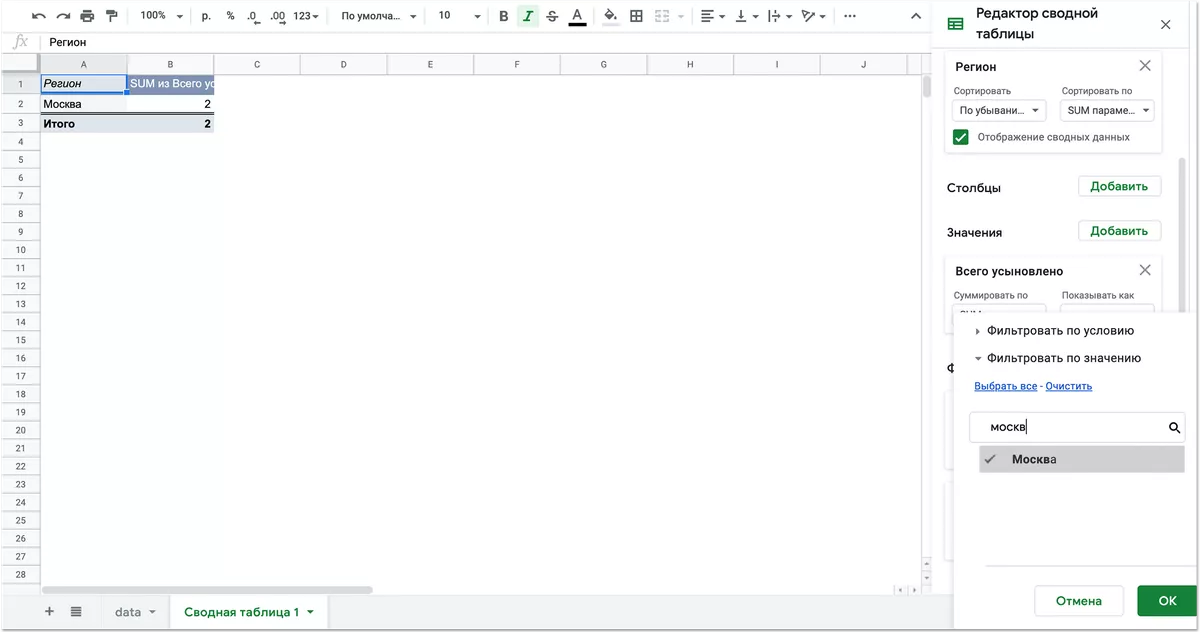Click the Undo arrow icon
This screenshot has width=1200, height=632.
[x=38, y=16]
